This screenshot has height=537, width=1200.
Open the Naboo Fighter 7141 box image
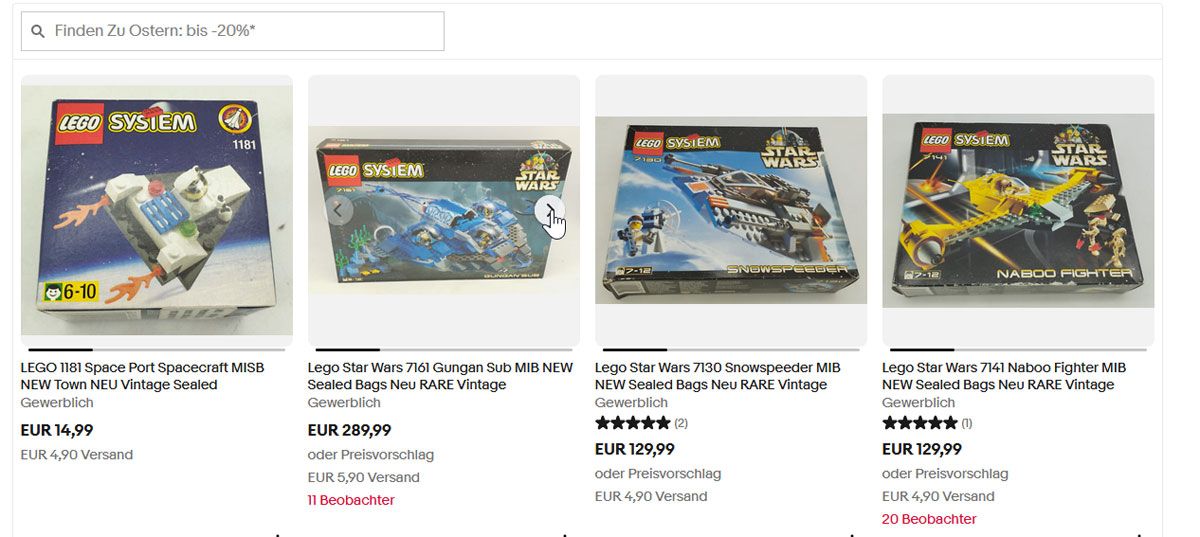coord(1018,210)
